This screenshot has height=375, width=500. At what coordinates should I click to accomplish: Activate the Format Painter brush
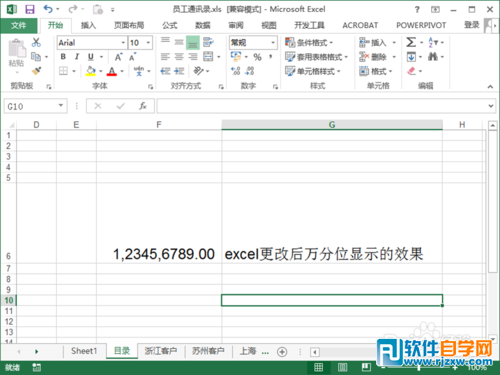point(36,71)
